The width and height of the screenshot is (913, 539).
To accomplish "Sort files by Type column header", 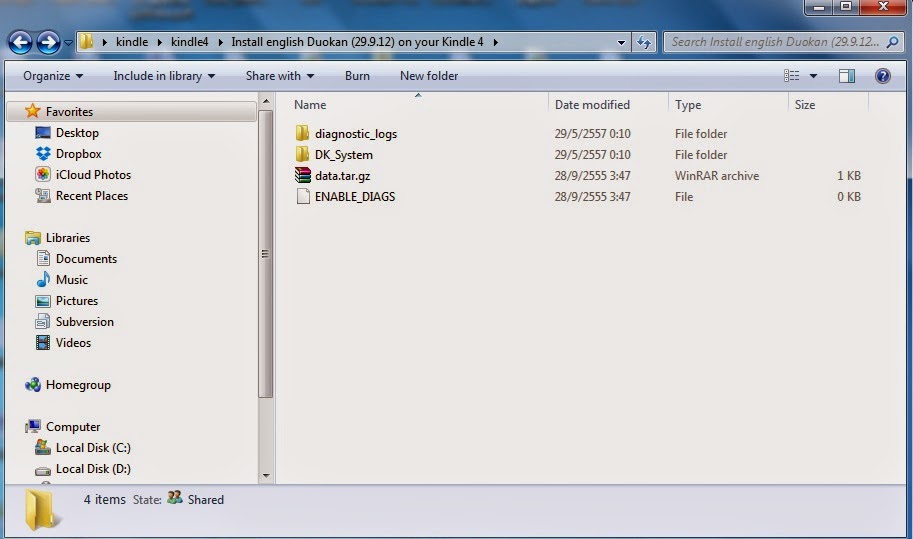I will coord(688,105).
